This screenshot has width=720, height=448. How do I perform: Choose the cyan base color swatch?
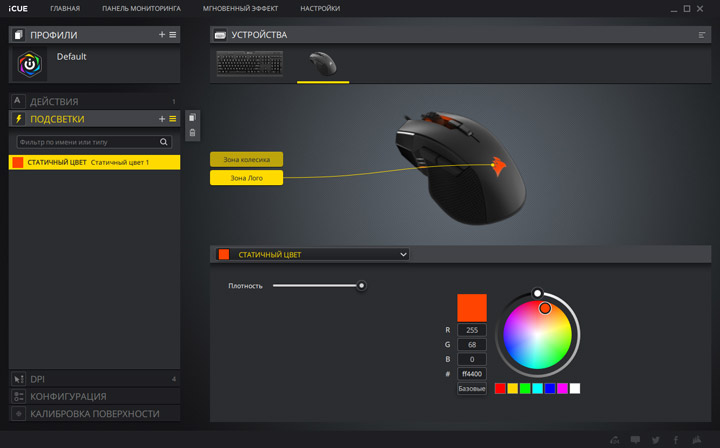pyautogui.click(x=537, y=388)
